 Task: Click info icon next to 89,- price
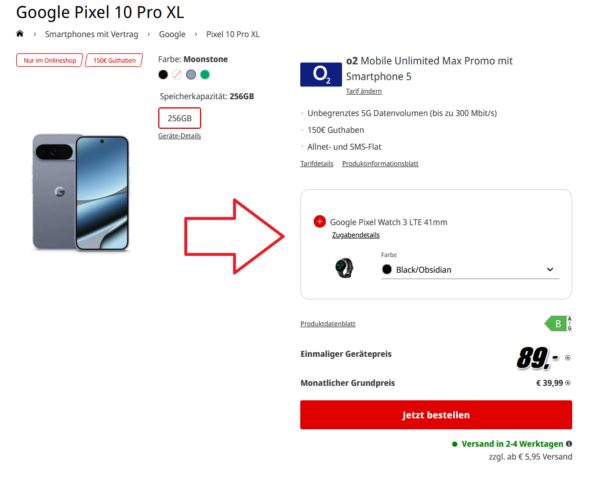tap(567, 358)
